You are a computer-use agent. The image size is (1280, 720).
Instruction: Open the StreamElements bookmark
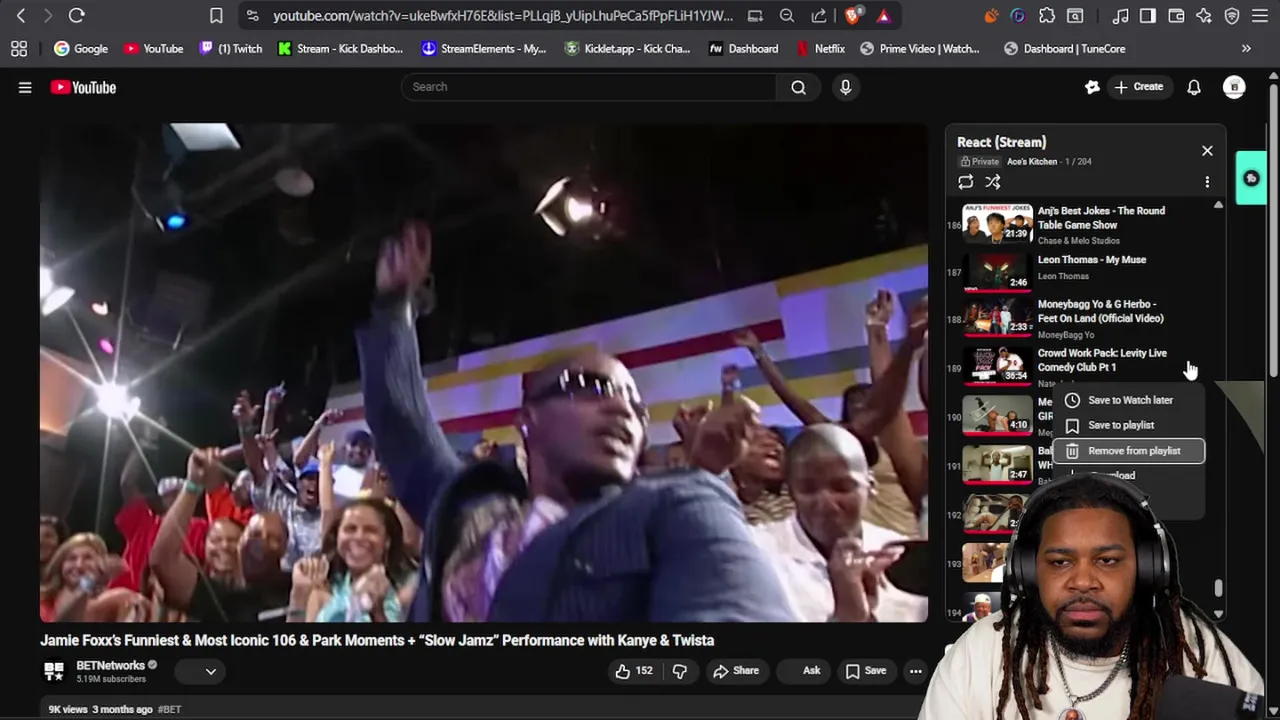[484, 48]
